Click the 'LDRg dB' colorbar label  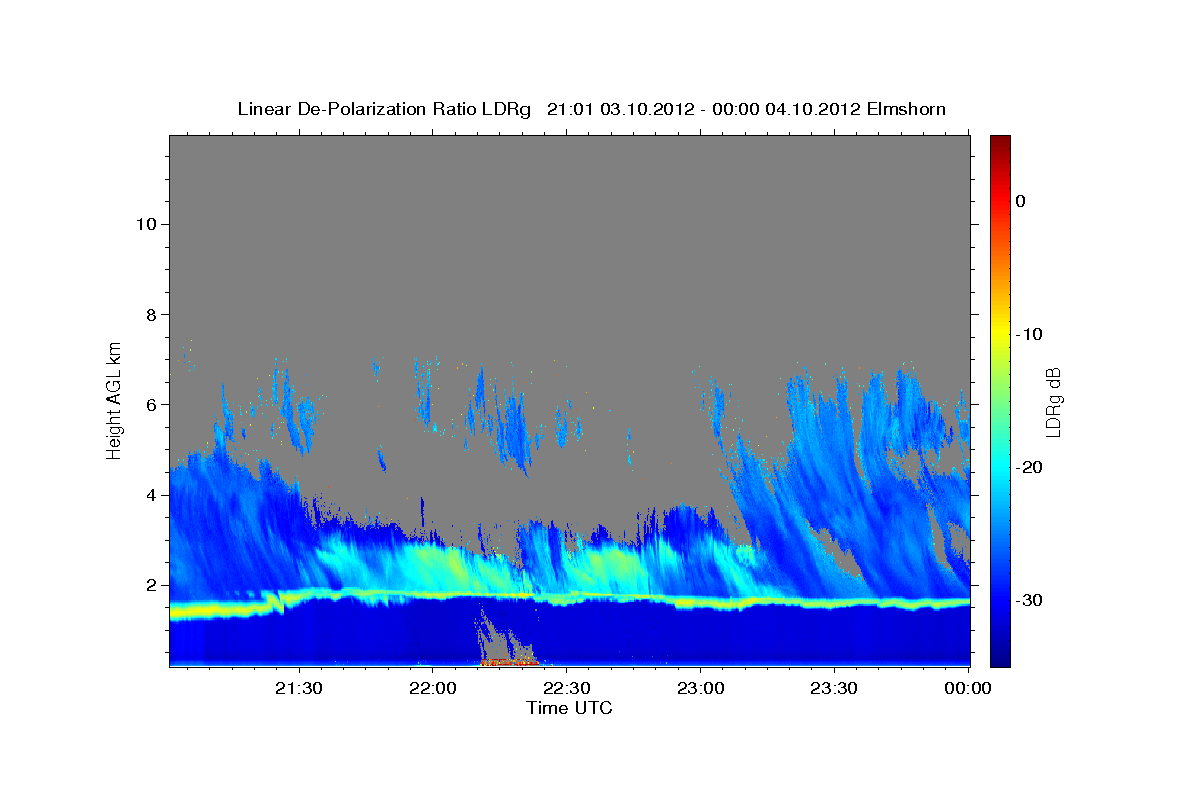click(x=1053, y=401)
